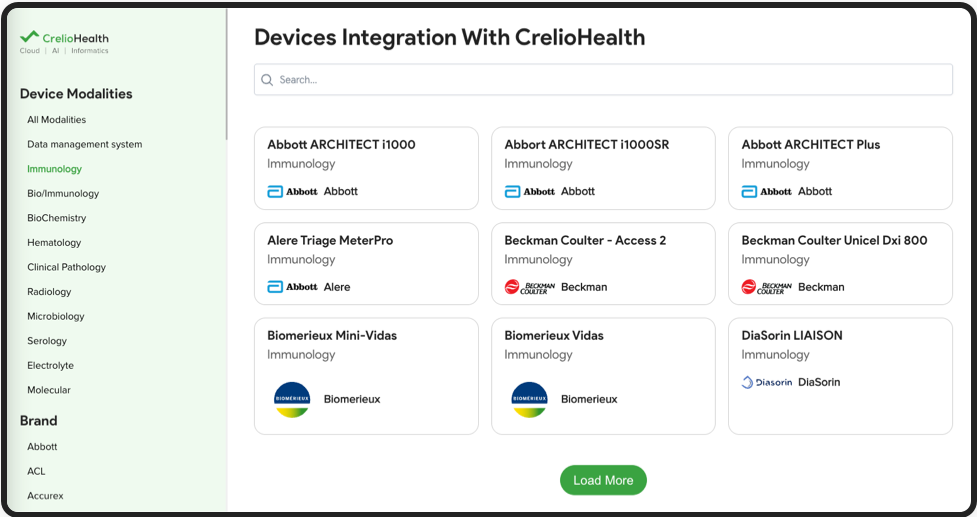Click Abbott logo on ARCHITECT i1000SR card
The image size is (977, 517).
pos(530,192)
